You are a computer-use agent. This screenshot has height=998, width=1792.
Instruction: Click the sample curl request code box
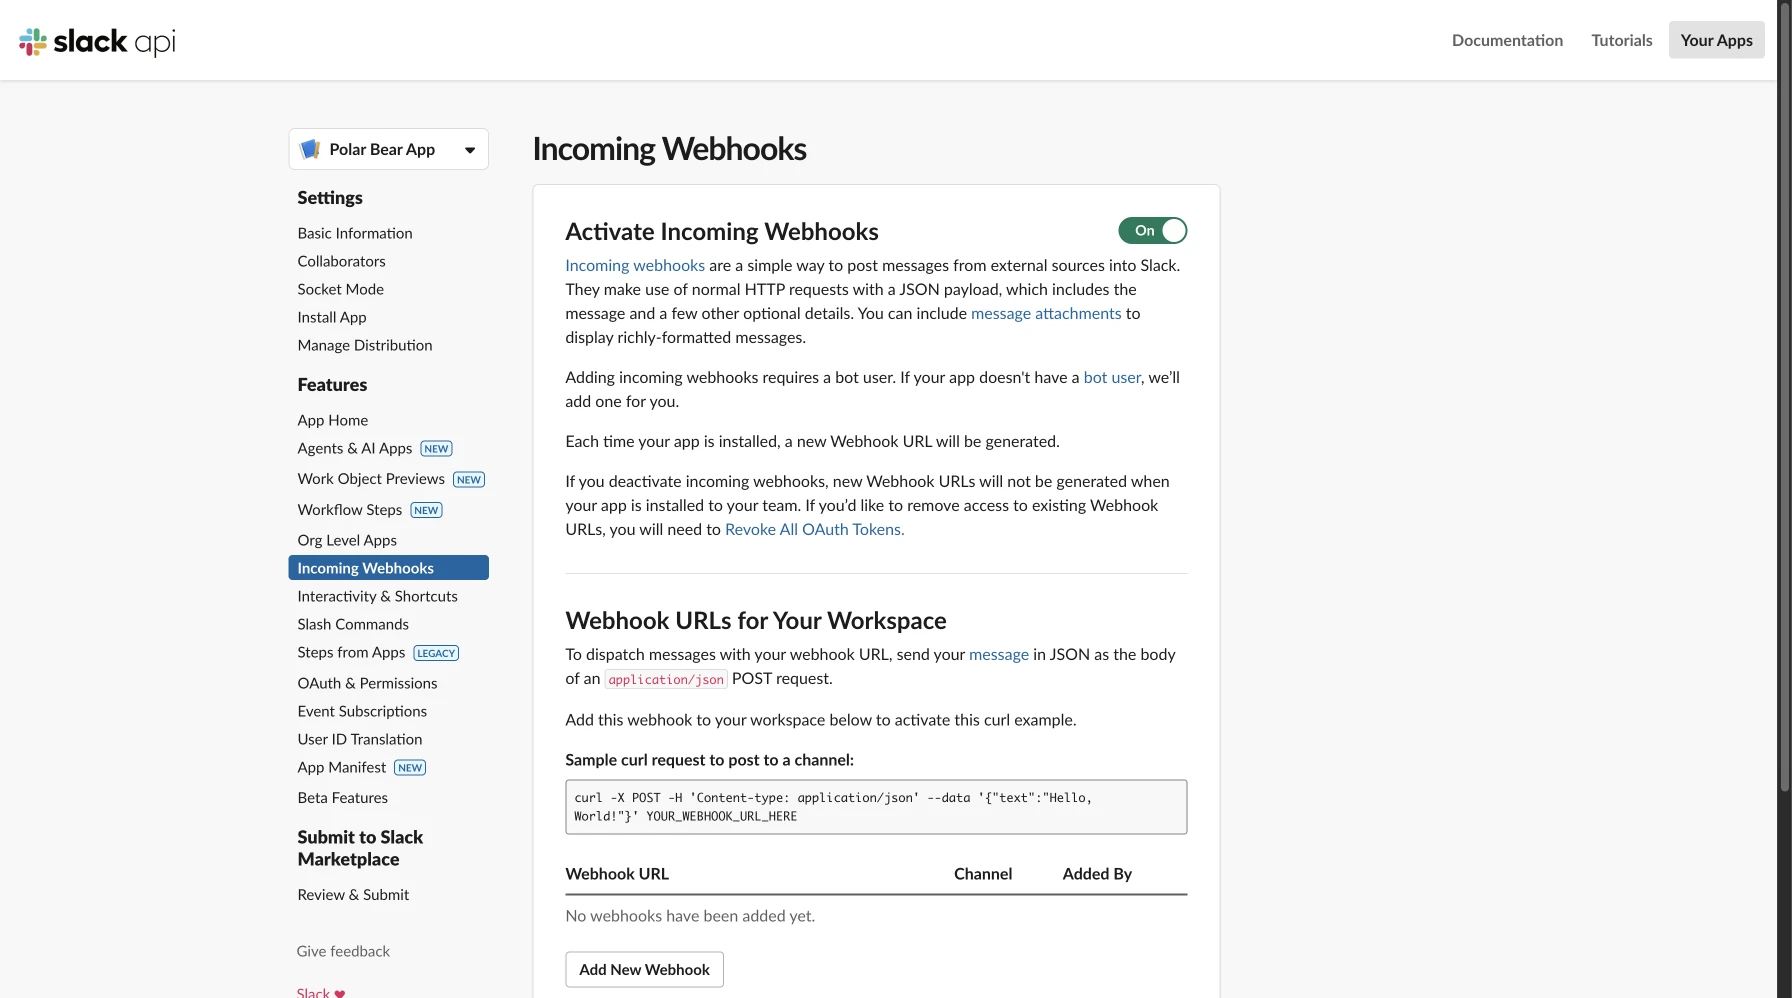click(x=876, y=807)
